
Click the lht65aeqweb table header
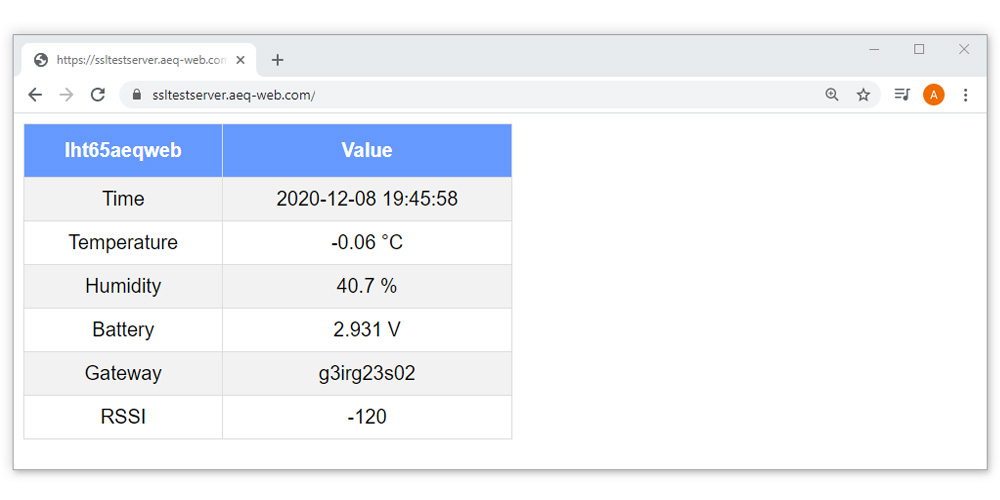[123, 151]
